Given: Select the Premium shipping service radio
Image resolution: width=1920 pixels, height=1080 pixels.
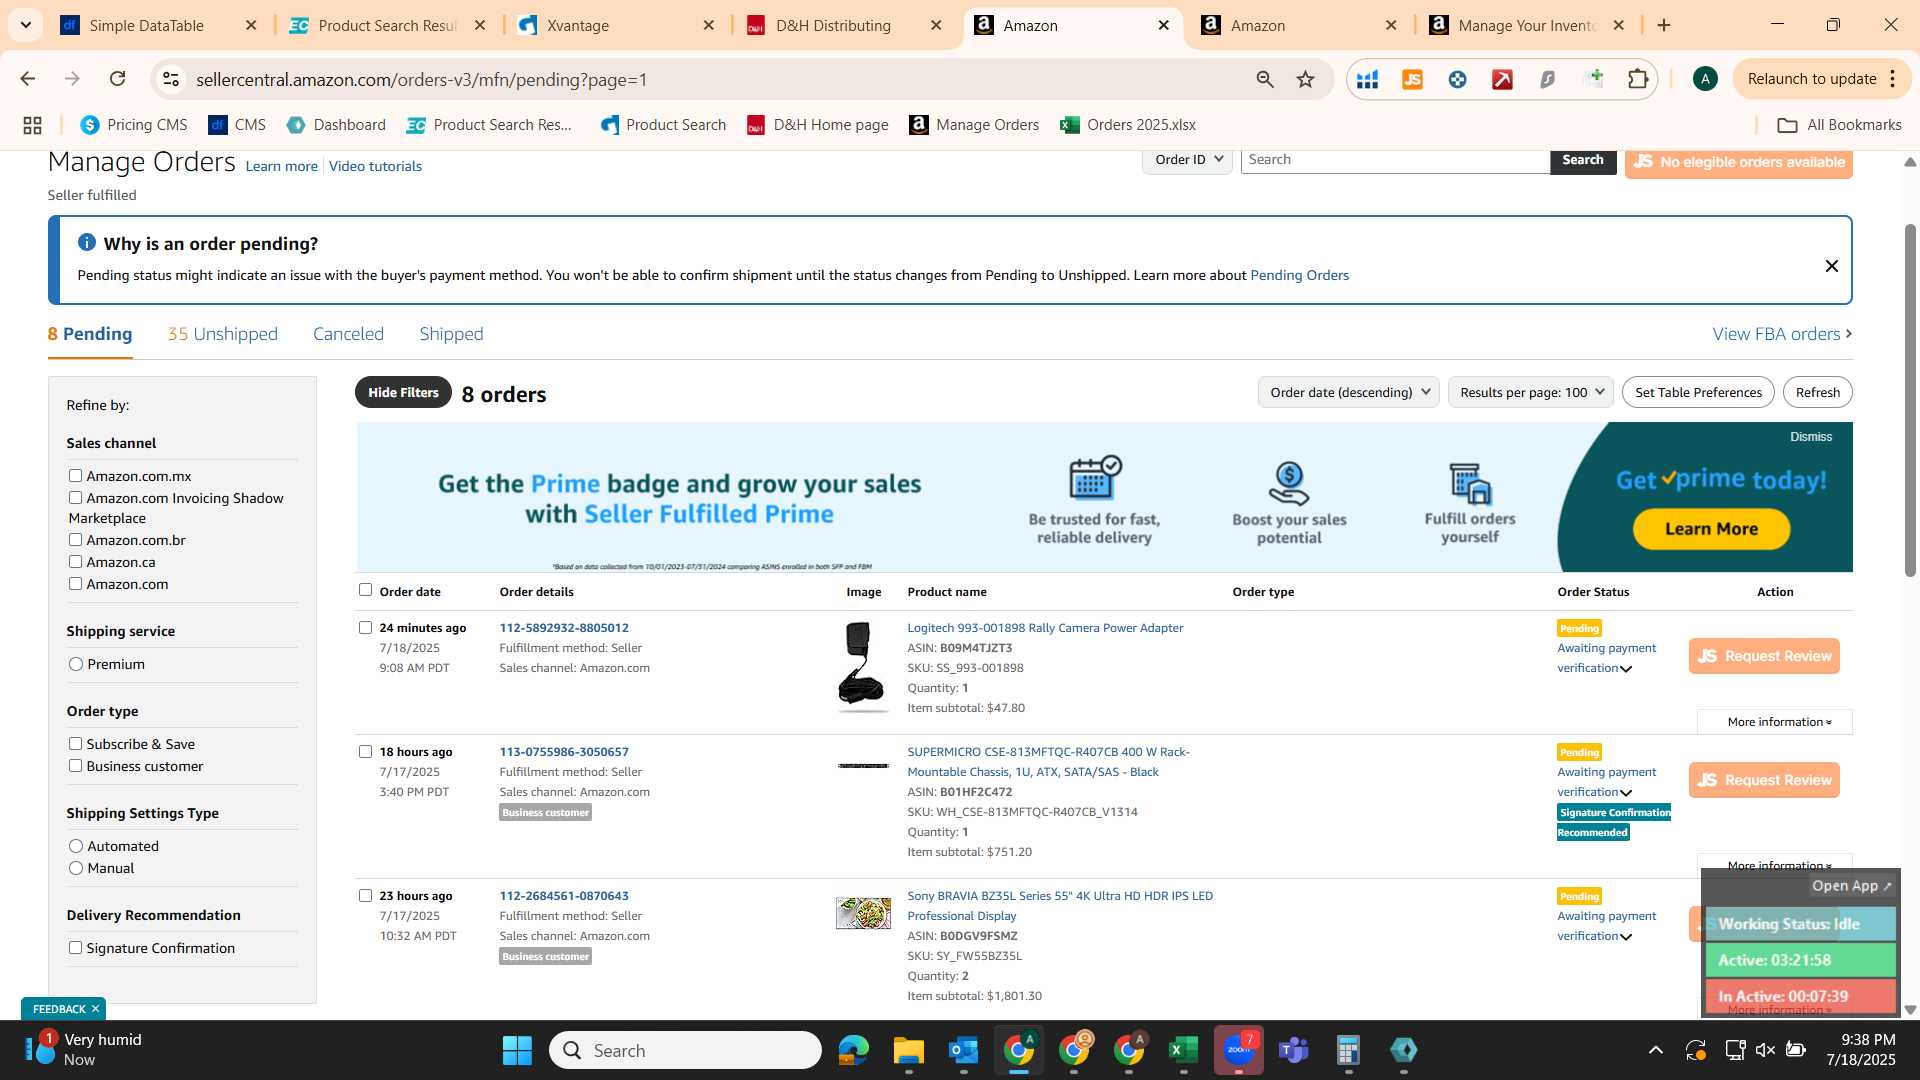Looking at the screenshot, I should [x=76, y=664].
